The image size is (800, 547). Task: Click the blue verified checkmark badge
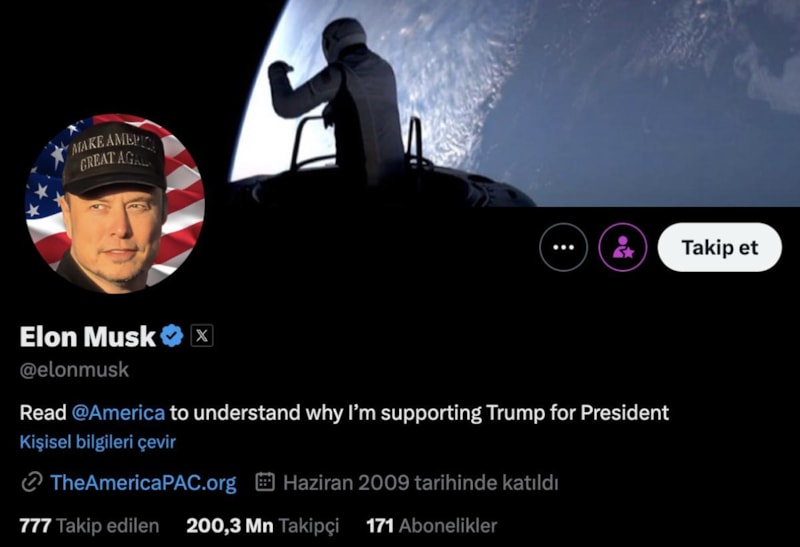coord(172,336)
